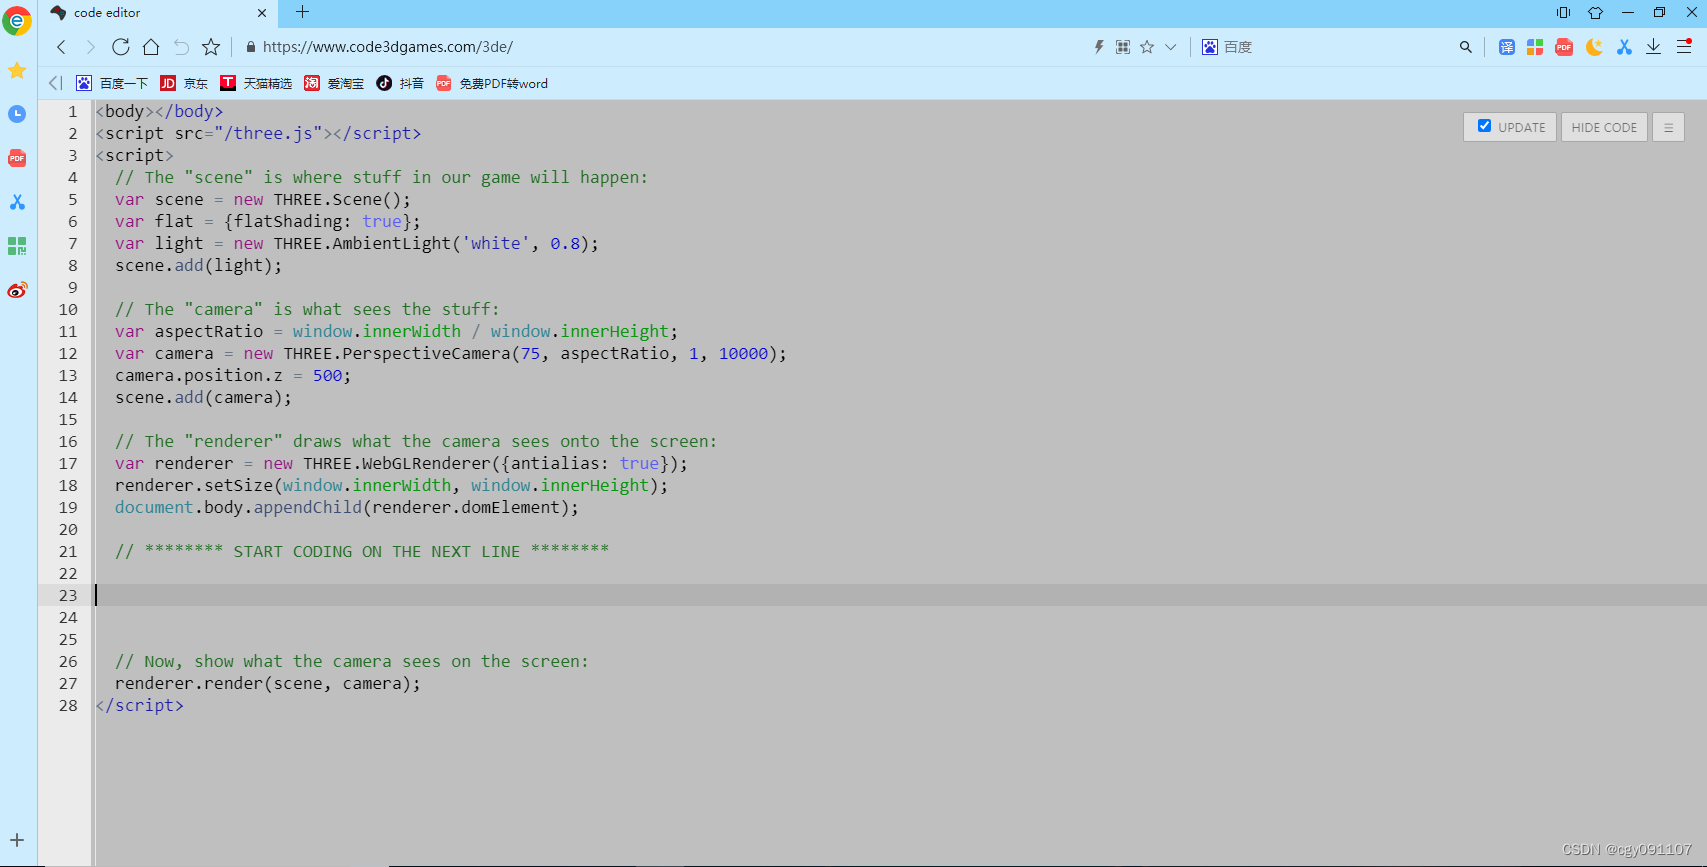The width and height of the screenshot is (1707, 867).
Task: Open the editor hamburger menu
Action: 1668,127
